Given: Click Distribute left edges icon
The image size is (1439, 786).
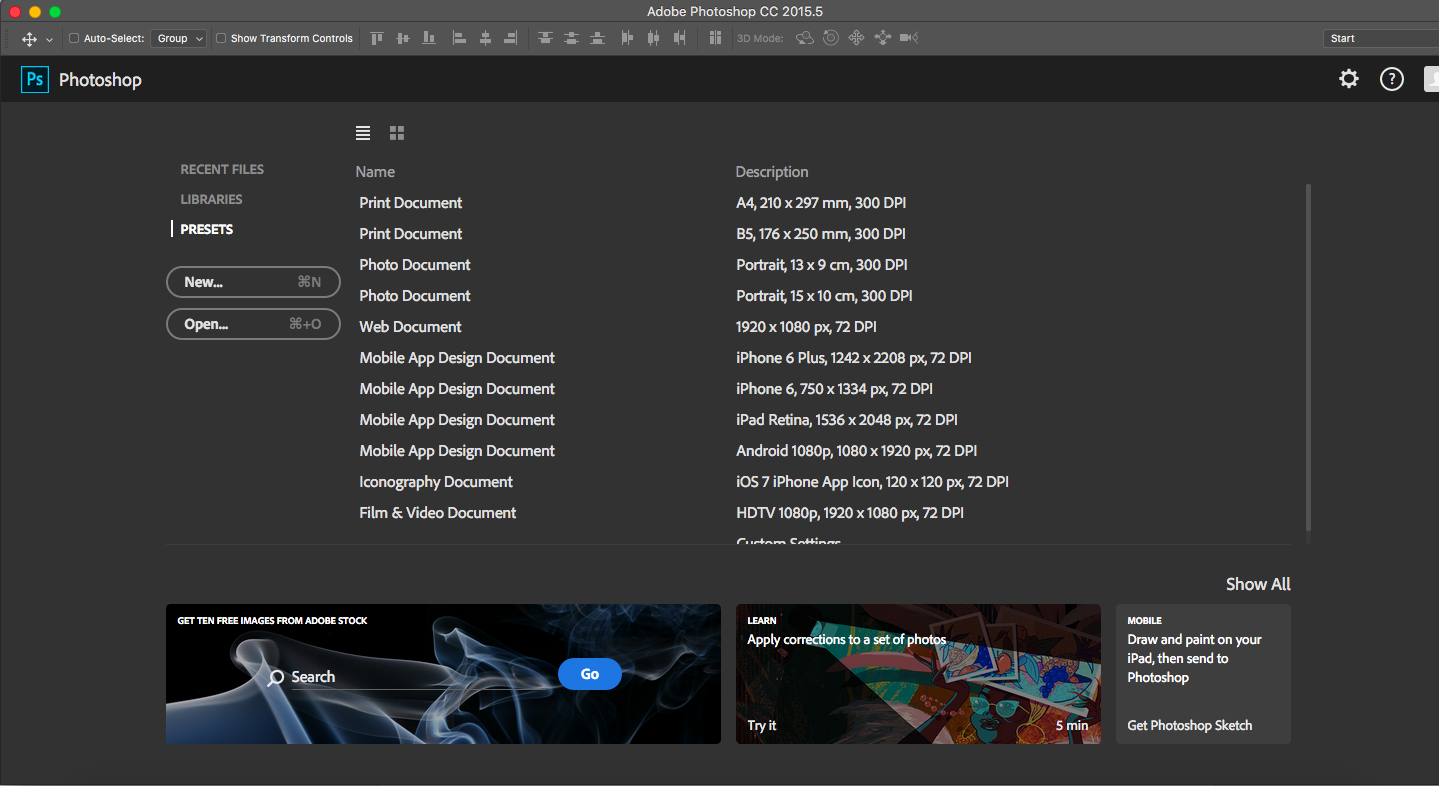Looking at the screenshot, I should [x=628, y=38].
